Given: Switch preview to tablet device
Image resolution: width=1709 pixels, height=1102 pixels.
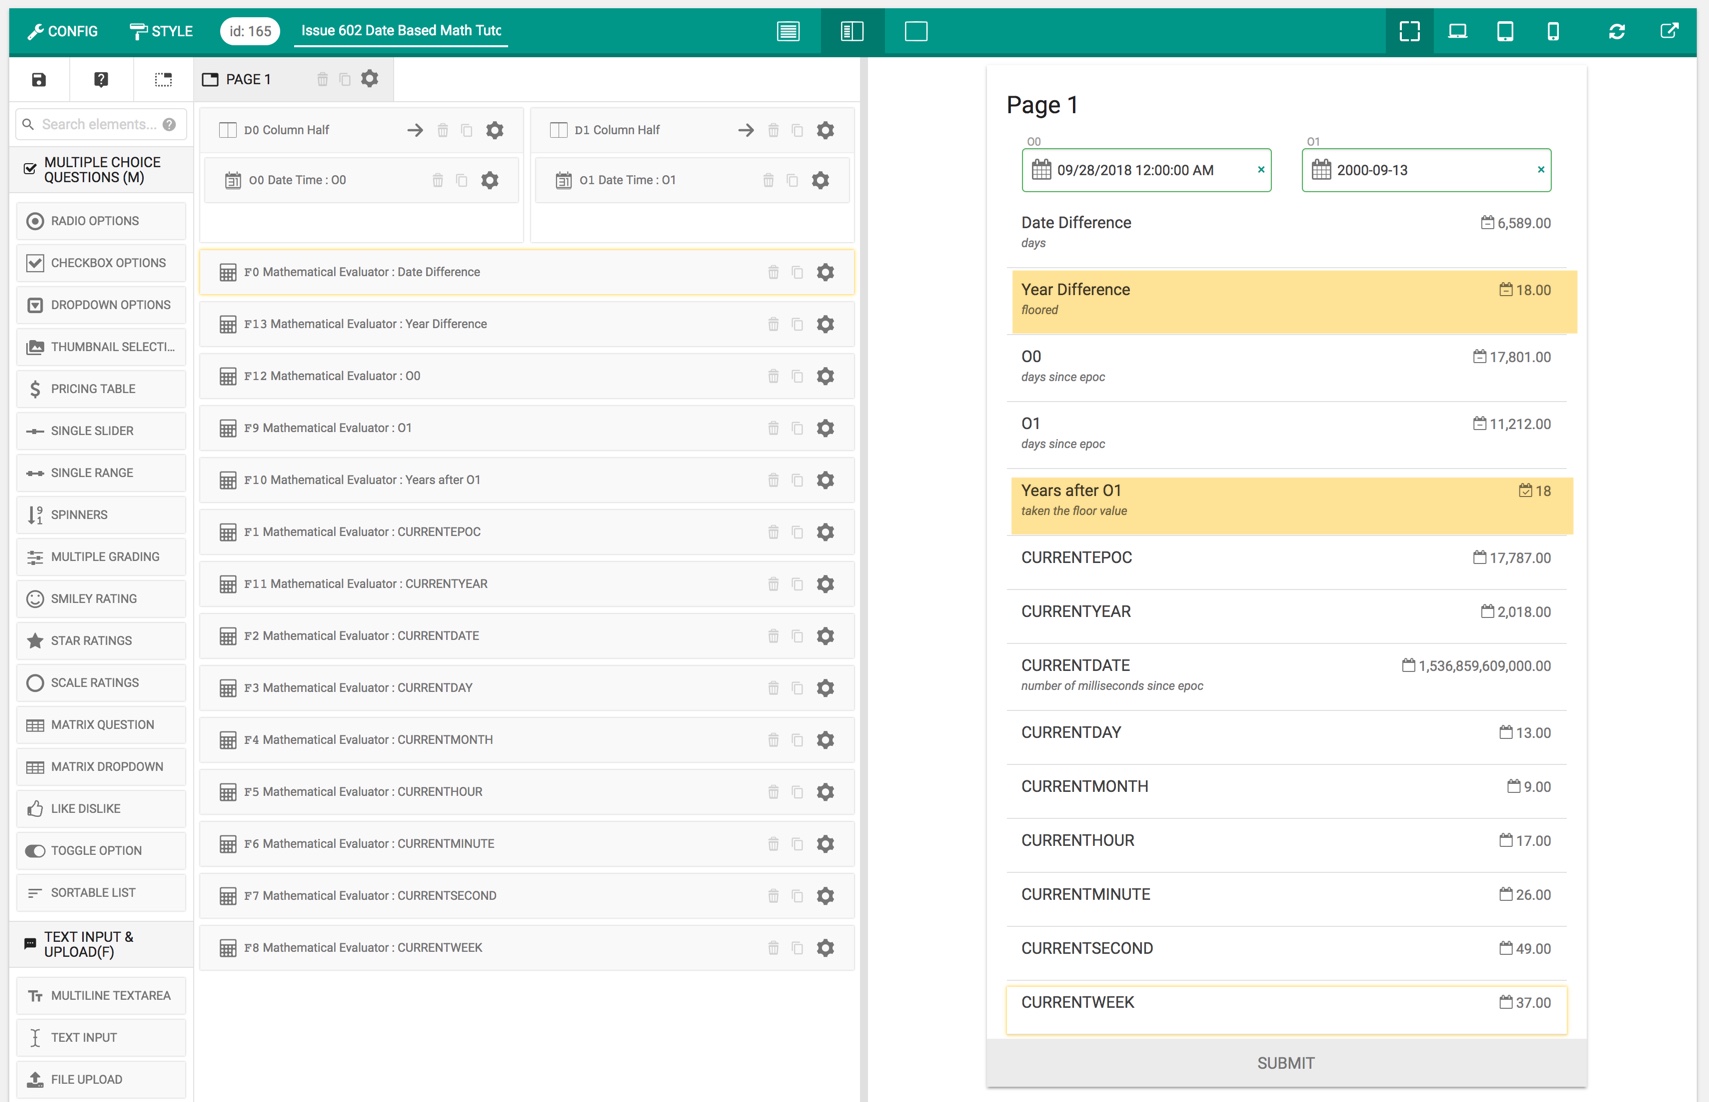Looking at the screenshot, I should [1504, 31].
